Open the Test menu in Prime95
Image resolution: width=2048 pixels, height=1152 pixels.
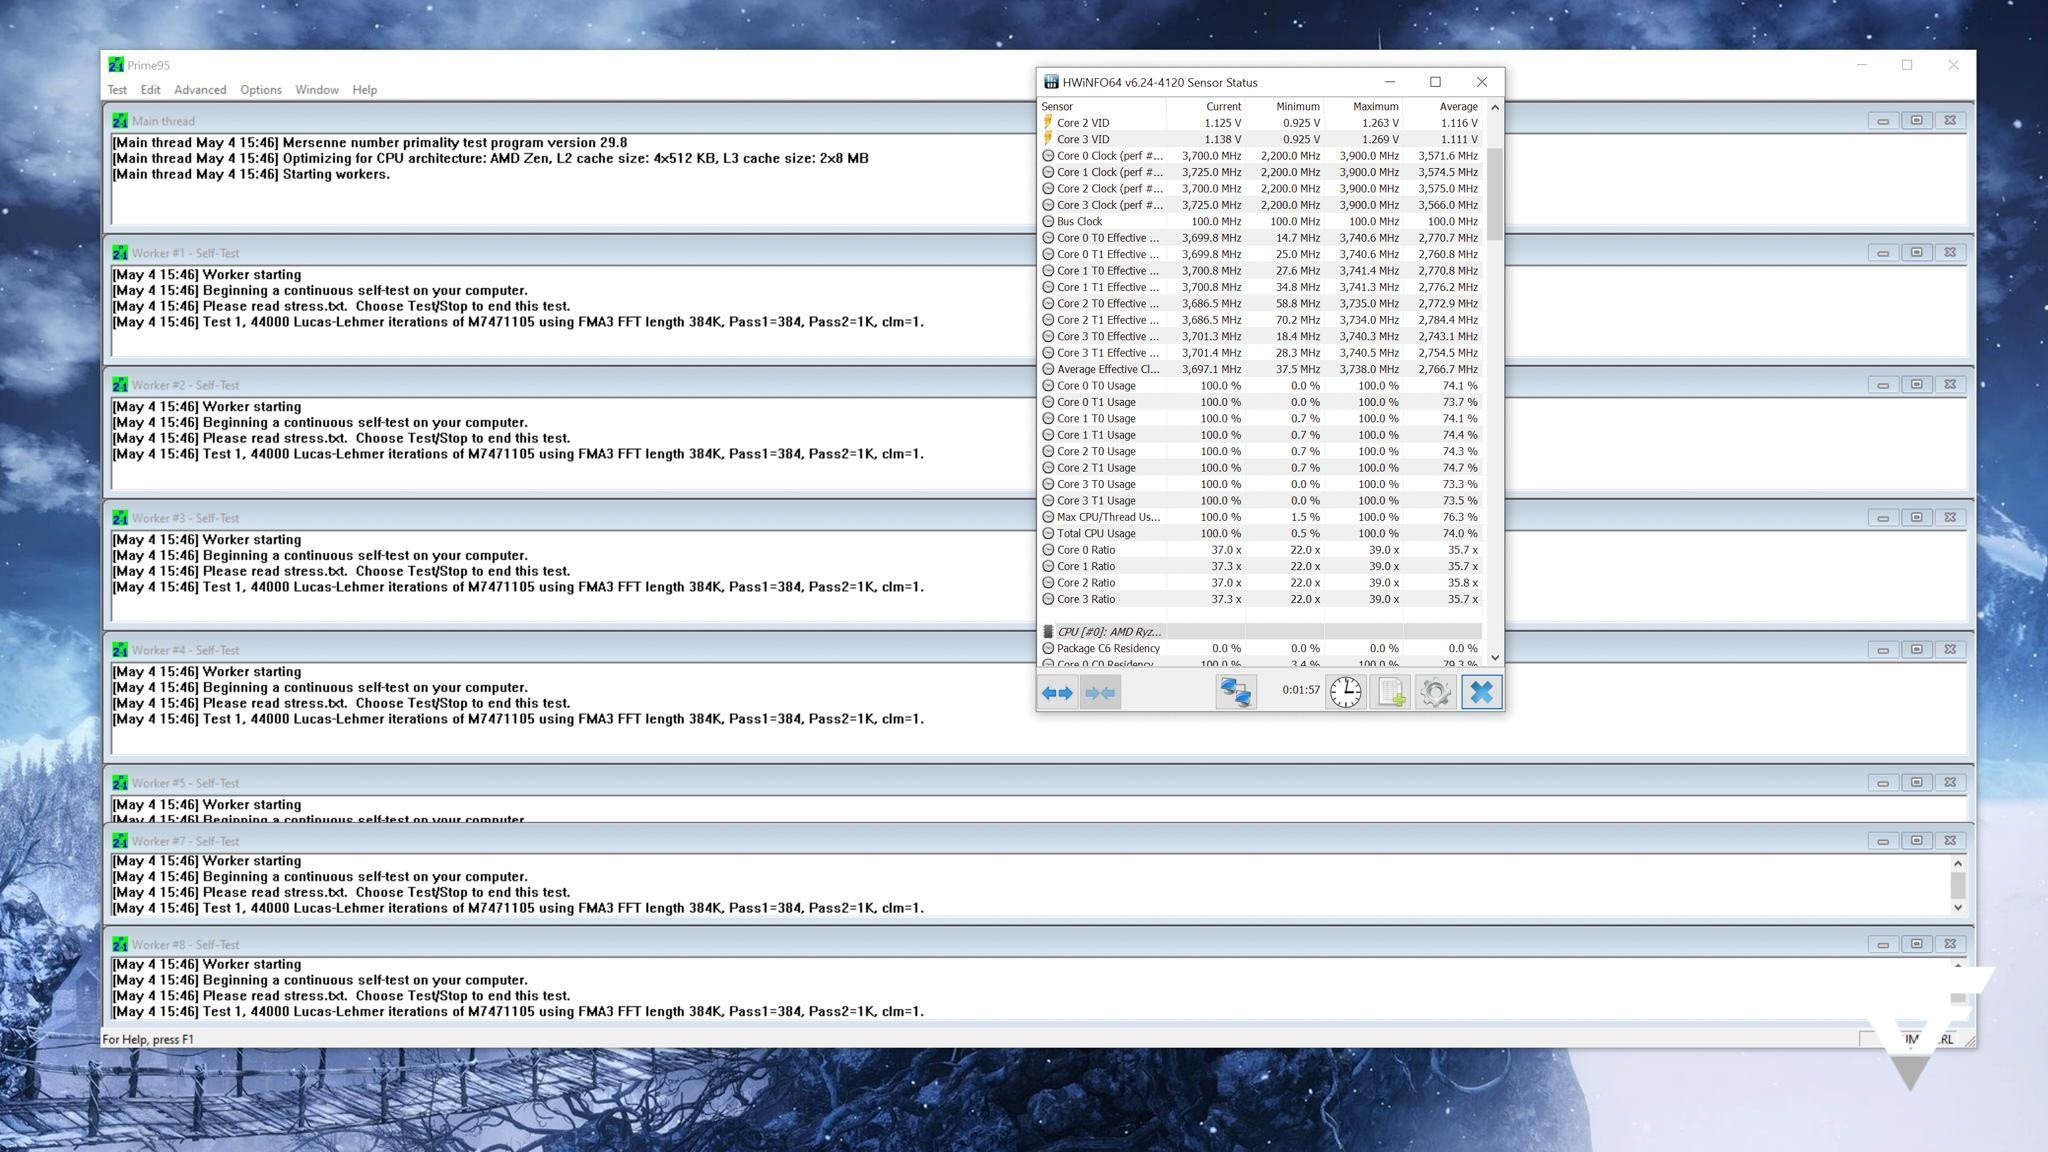pyautogui.click(x=117, y=90)
